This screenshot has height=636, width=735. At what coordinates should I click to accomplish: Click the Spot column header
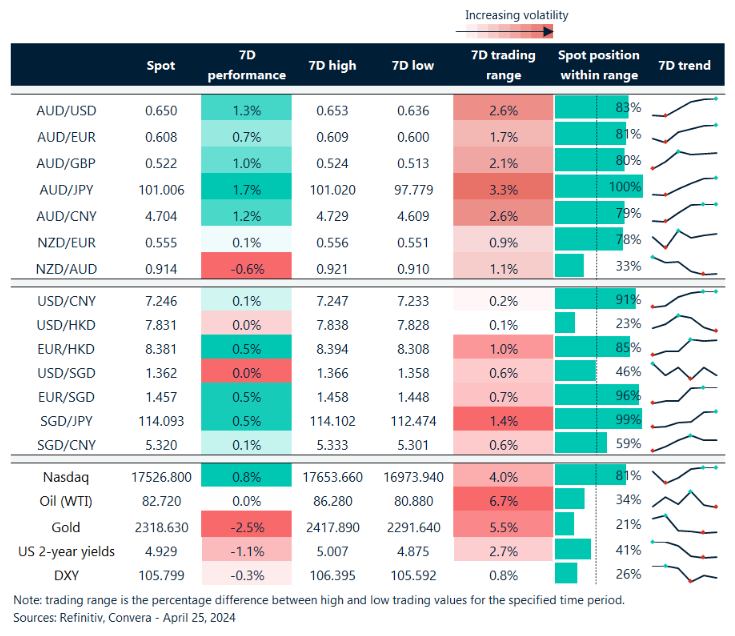click(160, 66)
